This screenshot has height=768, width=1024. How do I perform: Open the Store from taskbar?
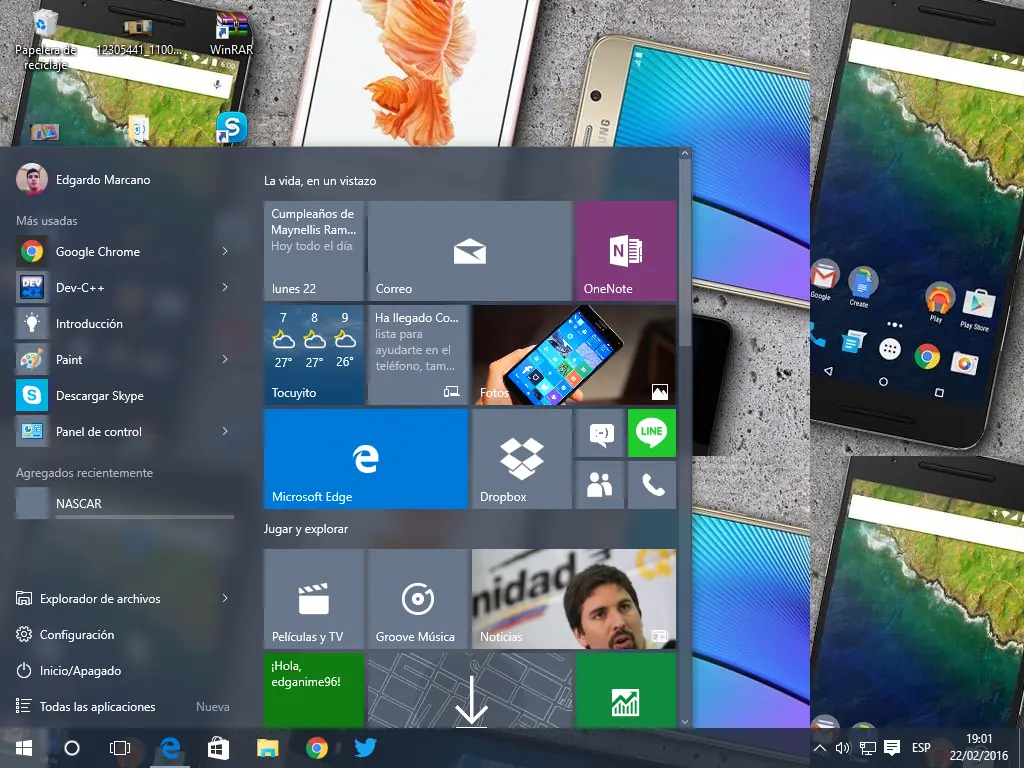tap(218, 748)
